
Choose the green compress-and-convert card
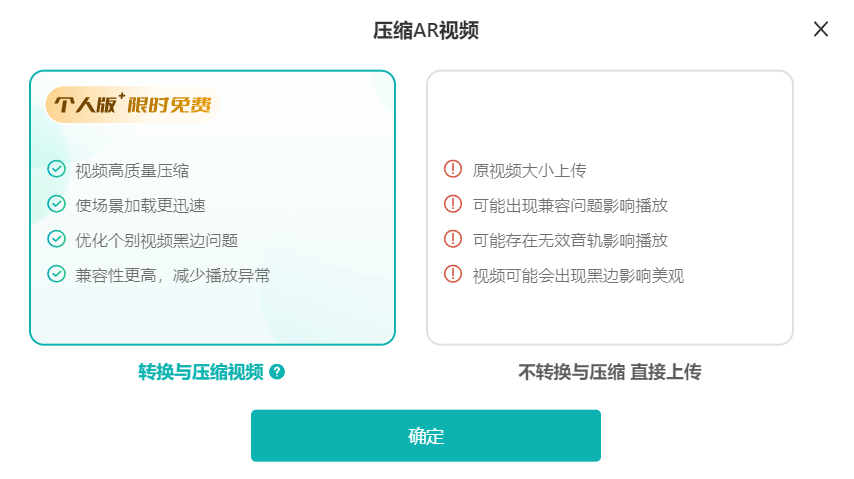(x=212, y=208)
